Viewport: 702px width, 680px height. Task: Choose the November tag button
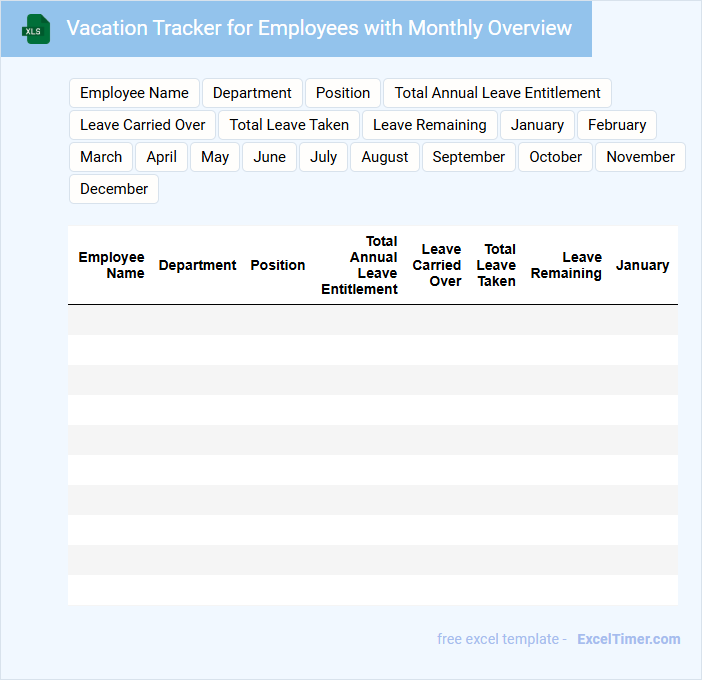click(x=641, y=157)
